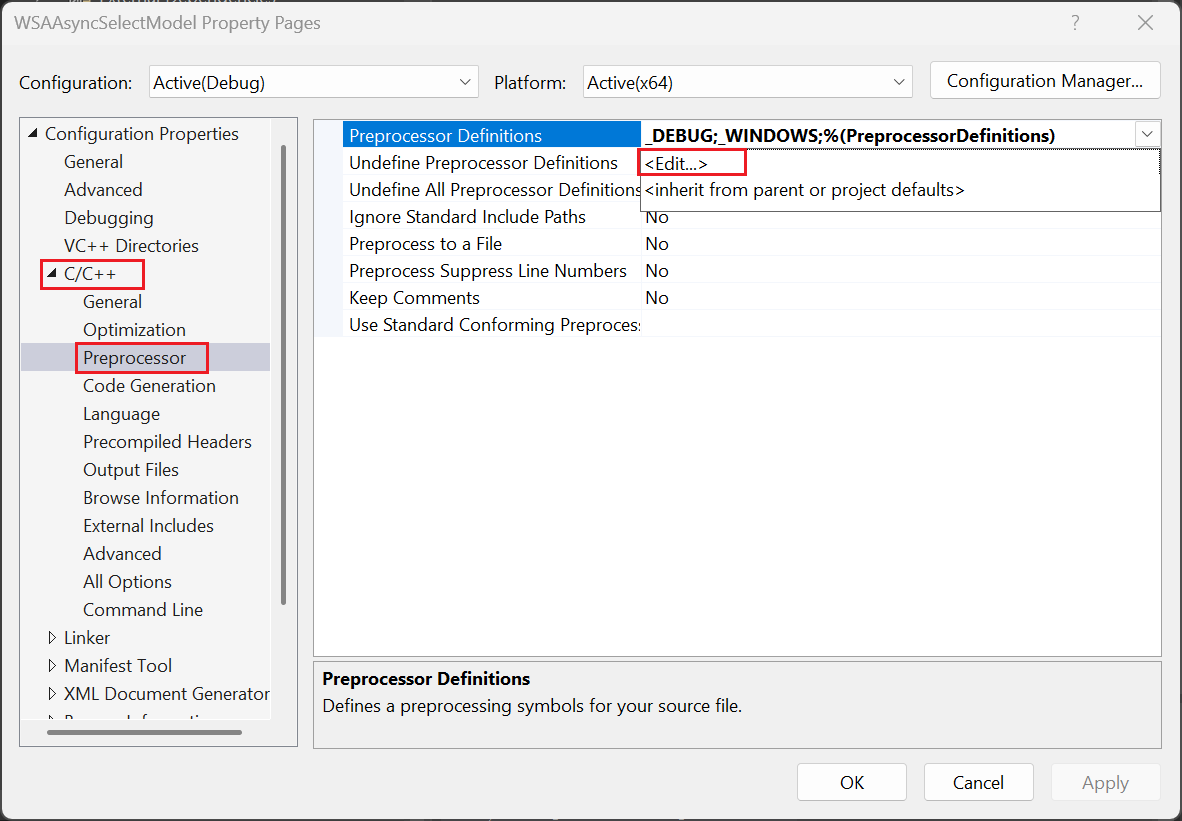
Task: Select Optimization under C/C++
Action: click(x=134, y=330)
